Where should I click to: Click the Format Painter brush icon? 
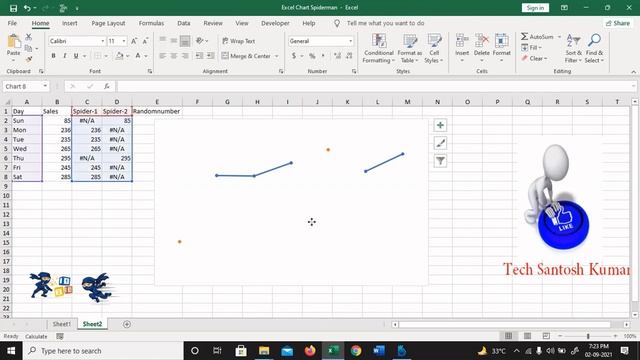(x=29, y=60)
